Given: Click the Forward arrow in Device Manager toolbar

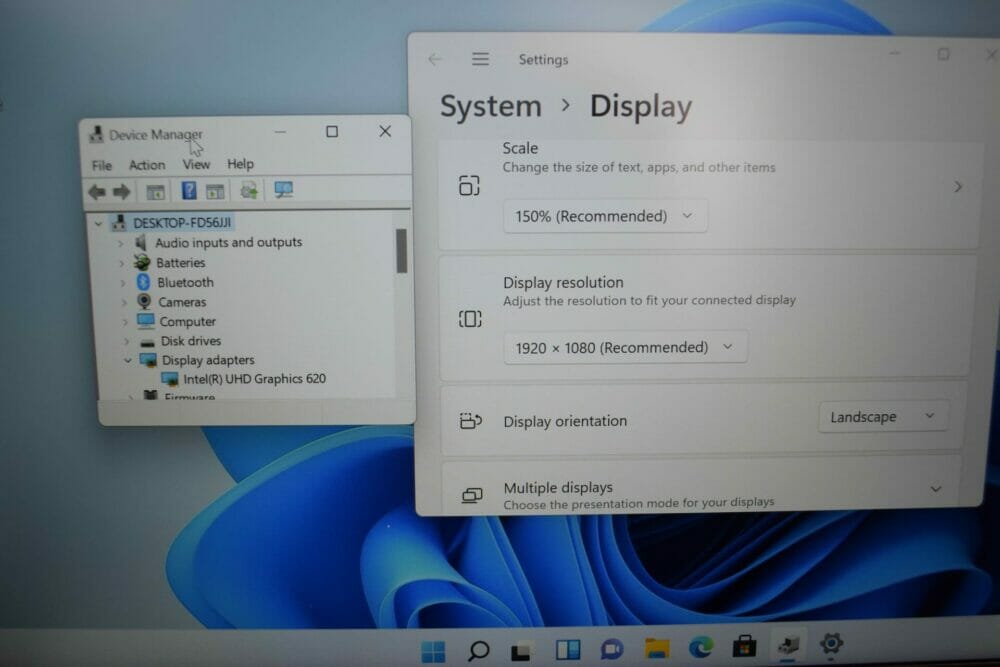Looking at the screenshot, I should click(x=122, y=191).
